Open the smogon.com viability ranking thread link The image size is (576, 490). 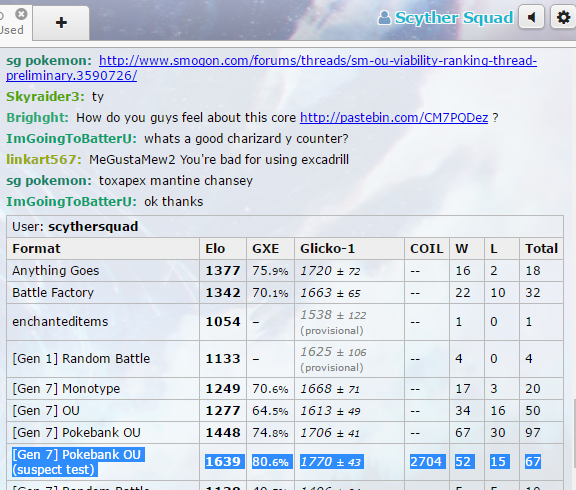pyautogui.click(x=271, y=68)
